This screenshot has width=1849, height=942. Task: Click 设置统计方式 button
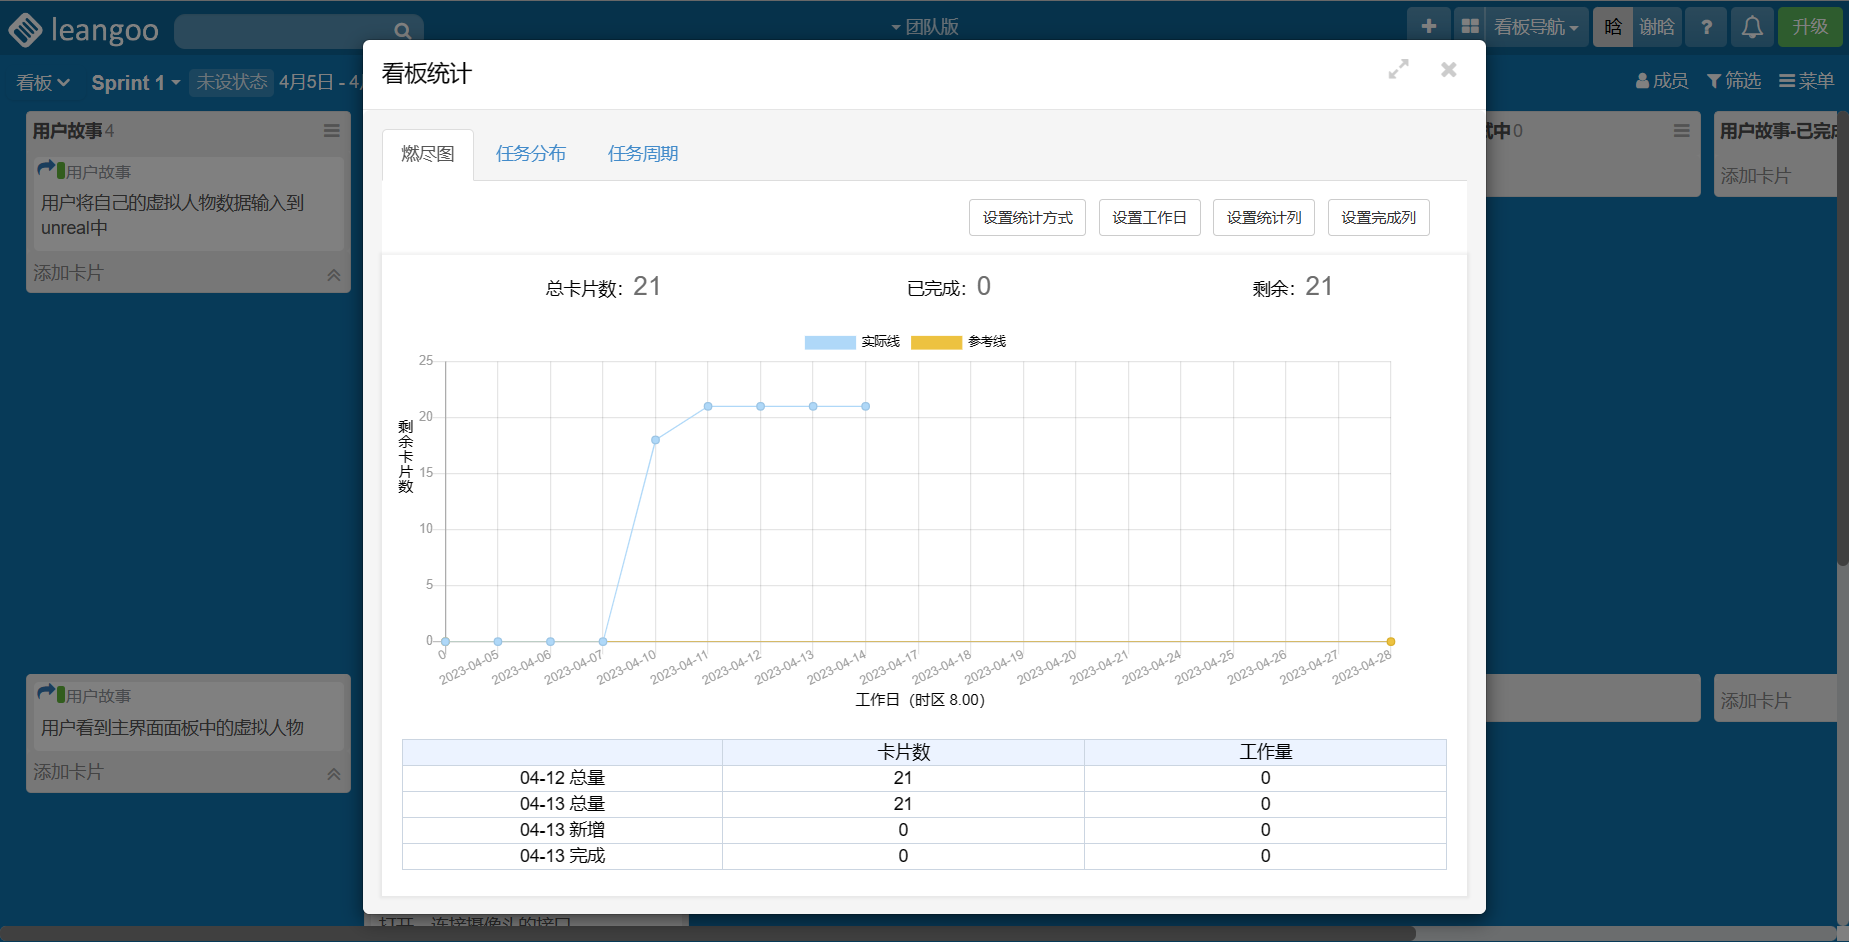click(x=1027, y=218)
